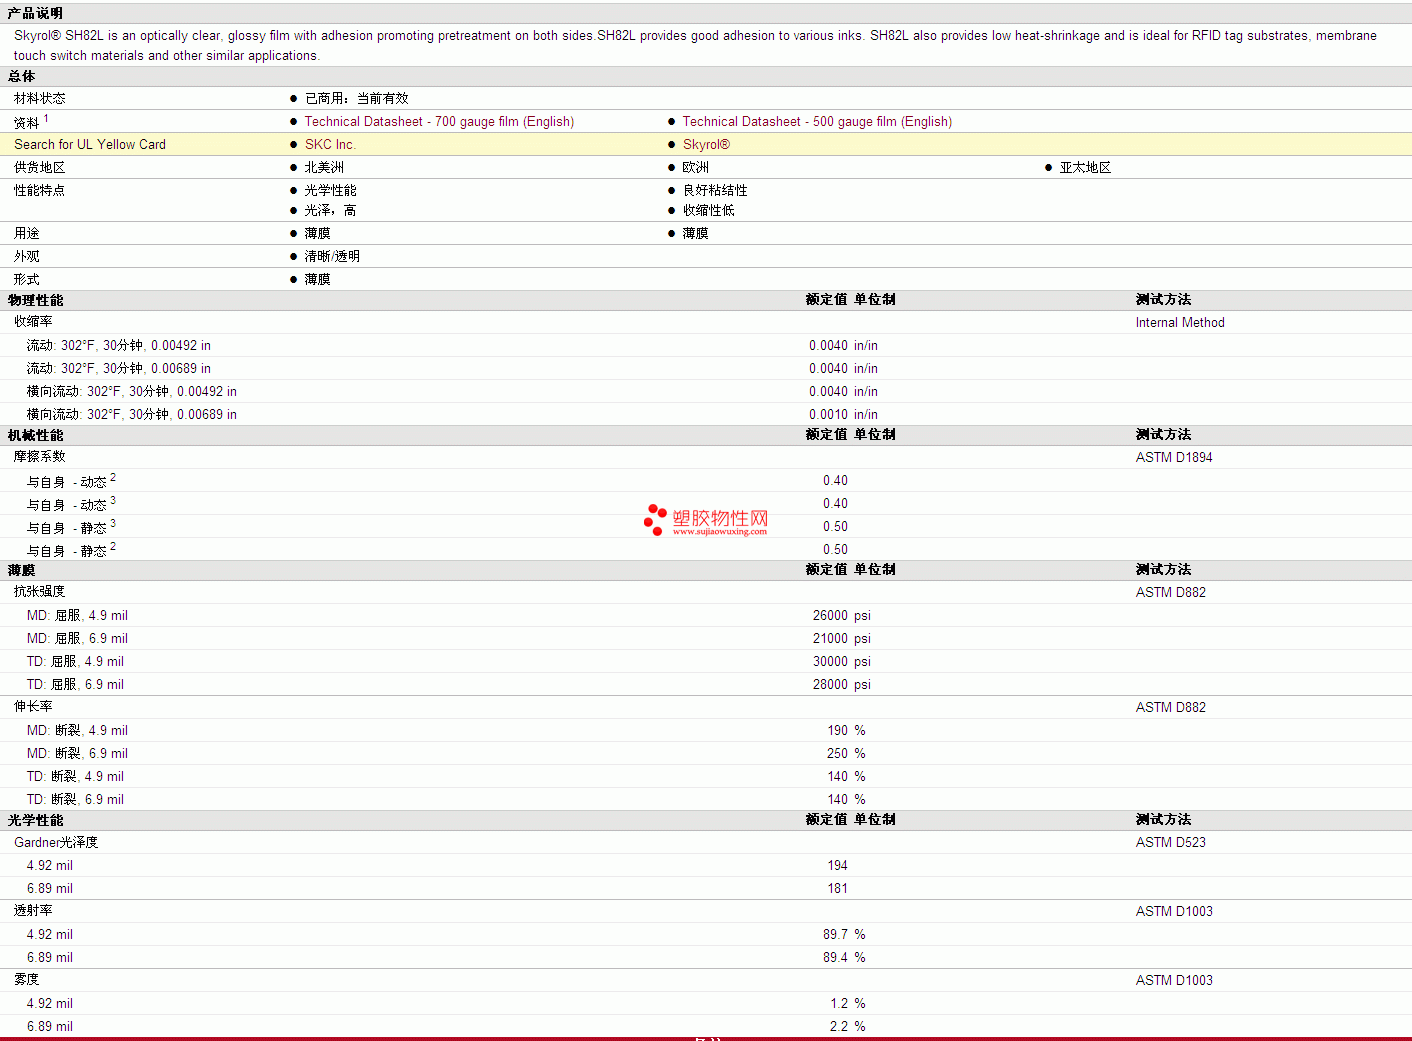Click the 1.2 % haze value
1412x1041 pixels.
click(x=848, y=1003)
